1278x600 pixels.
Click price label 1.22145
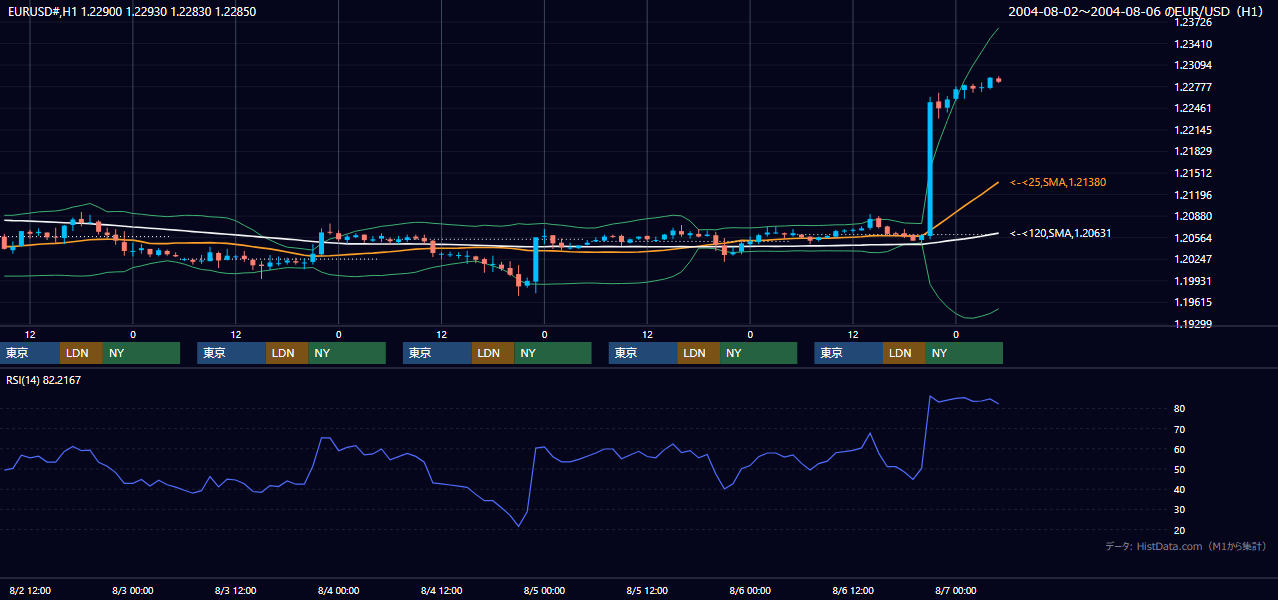click(1192, 130)
